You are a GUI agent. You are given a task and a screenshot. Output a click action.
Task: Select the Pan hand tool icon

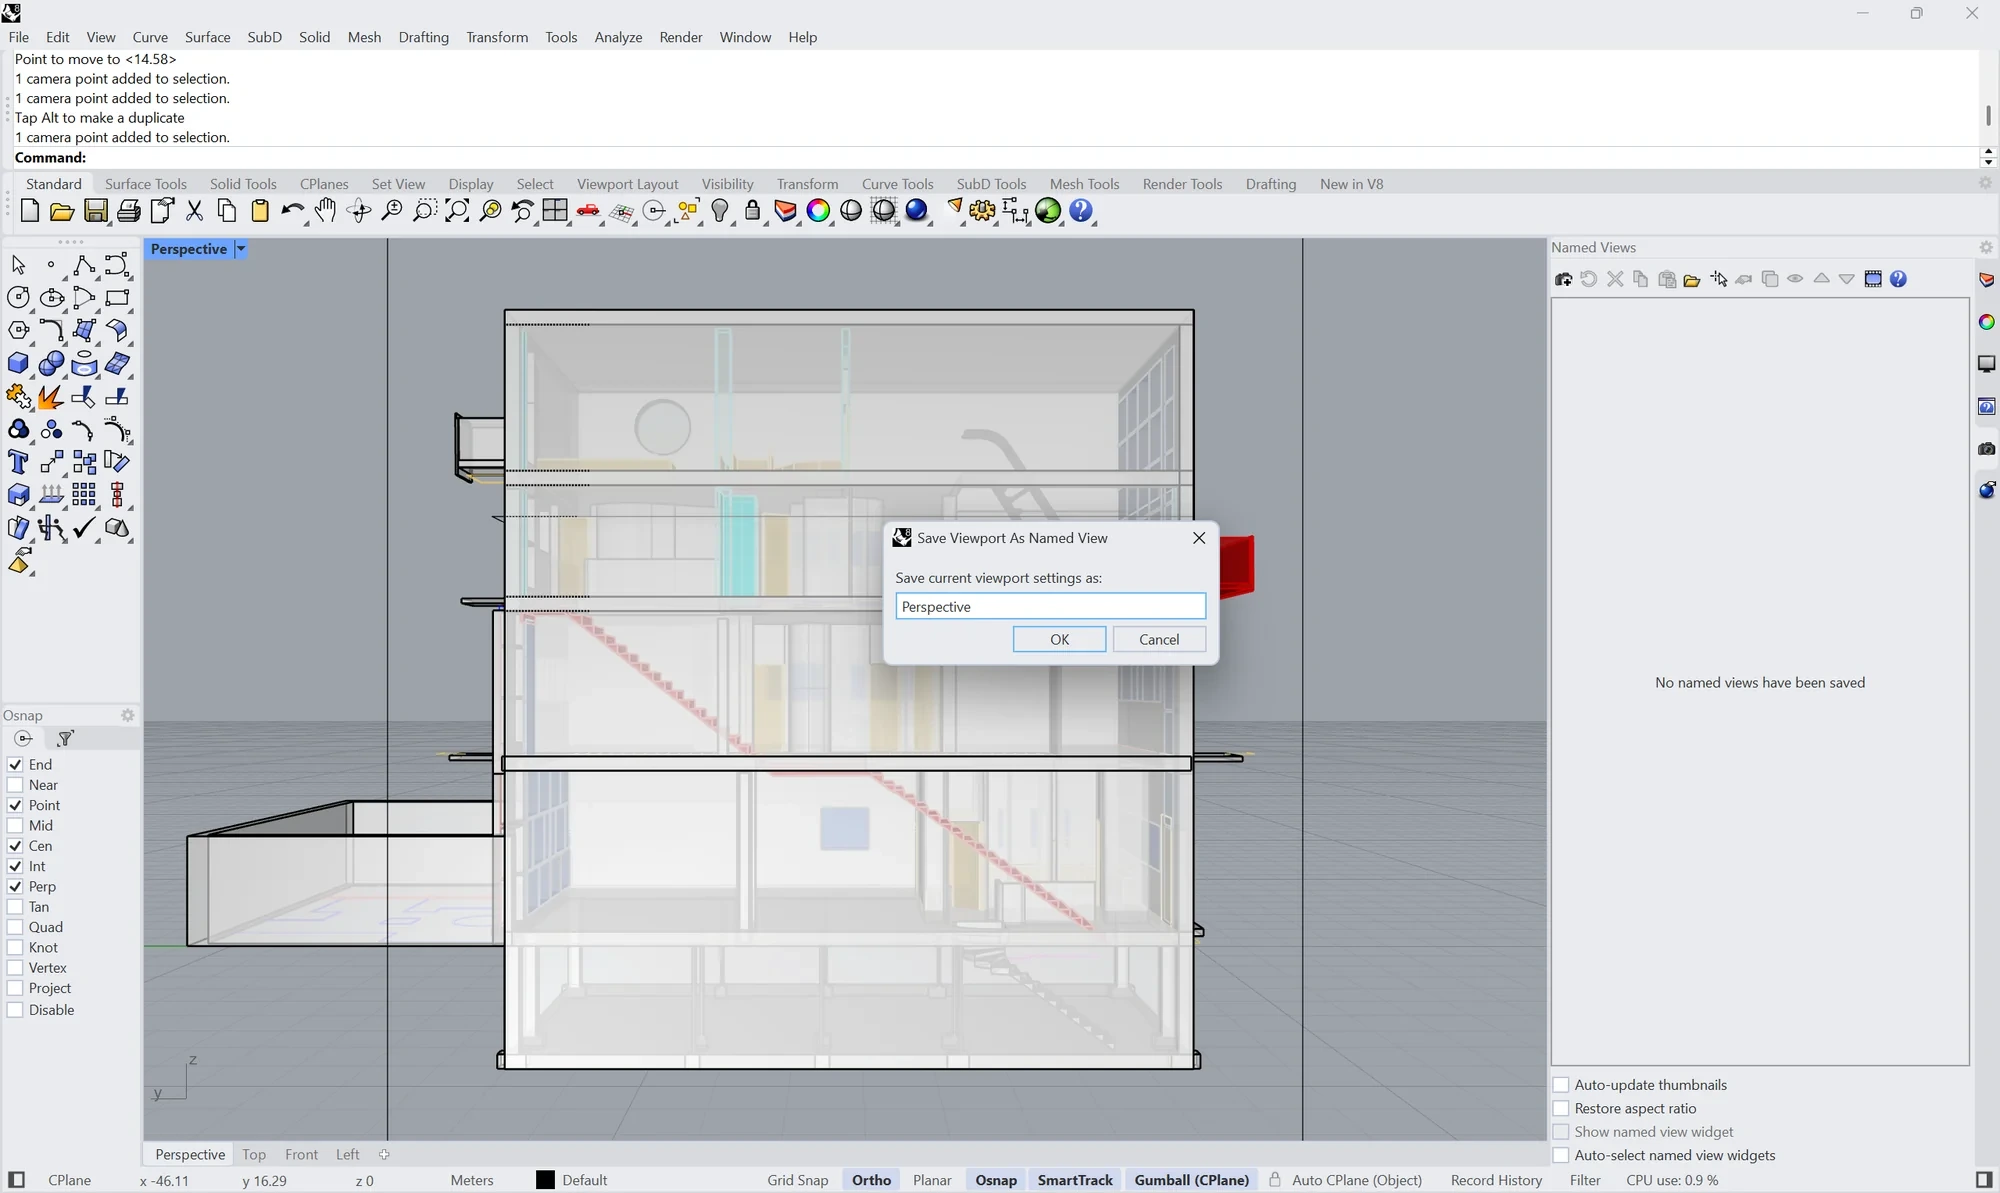(x=325, y=211)
